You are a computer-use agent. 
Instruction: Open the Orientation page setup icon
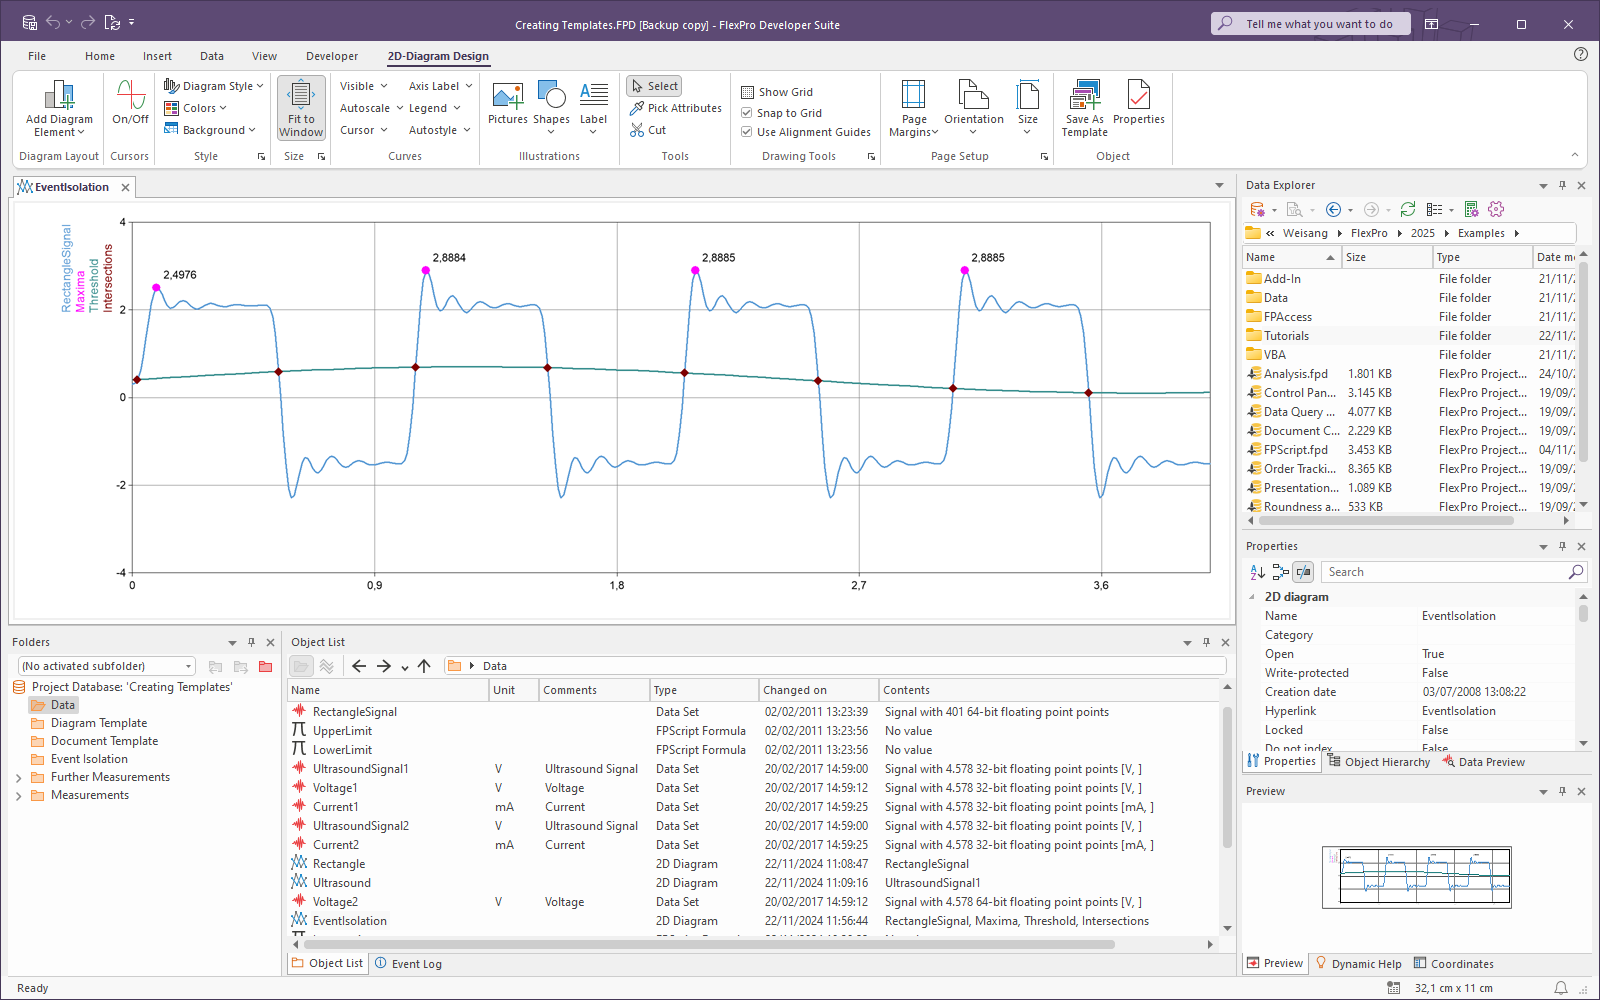[x=973, y=97]
